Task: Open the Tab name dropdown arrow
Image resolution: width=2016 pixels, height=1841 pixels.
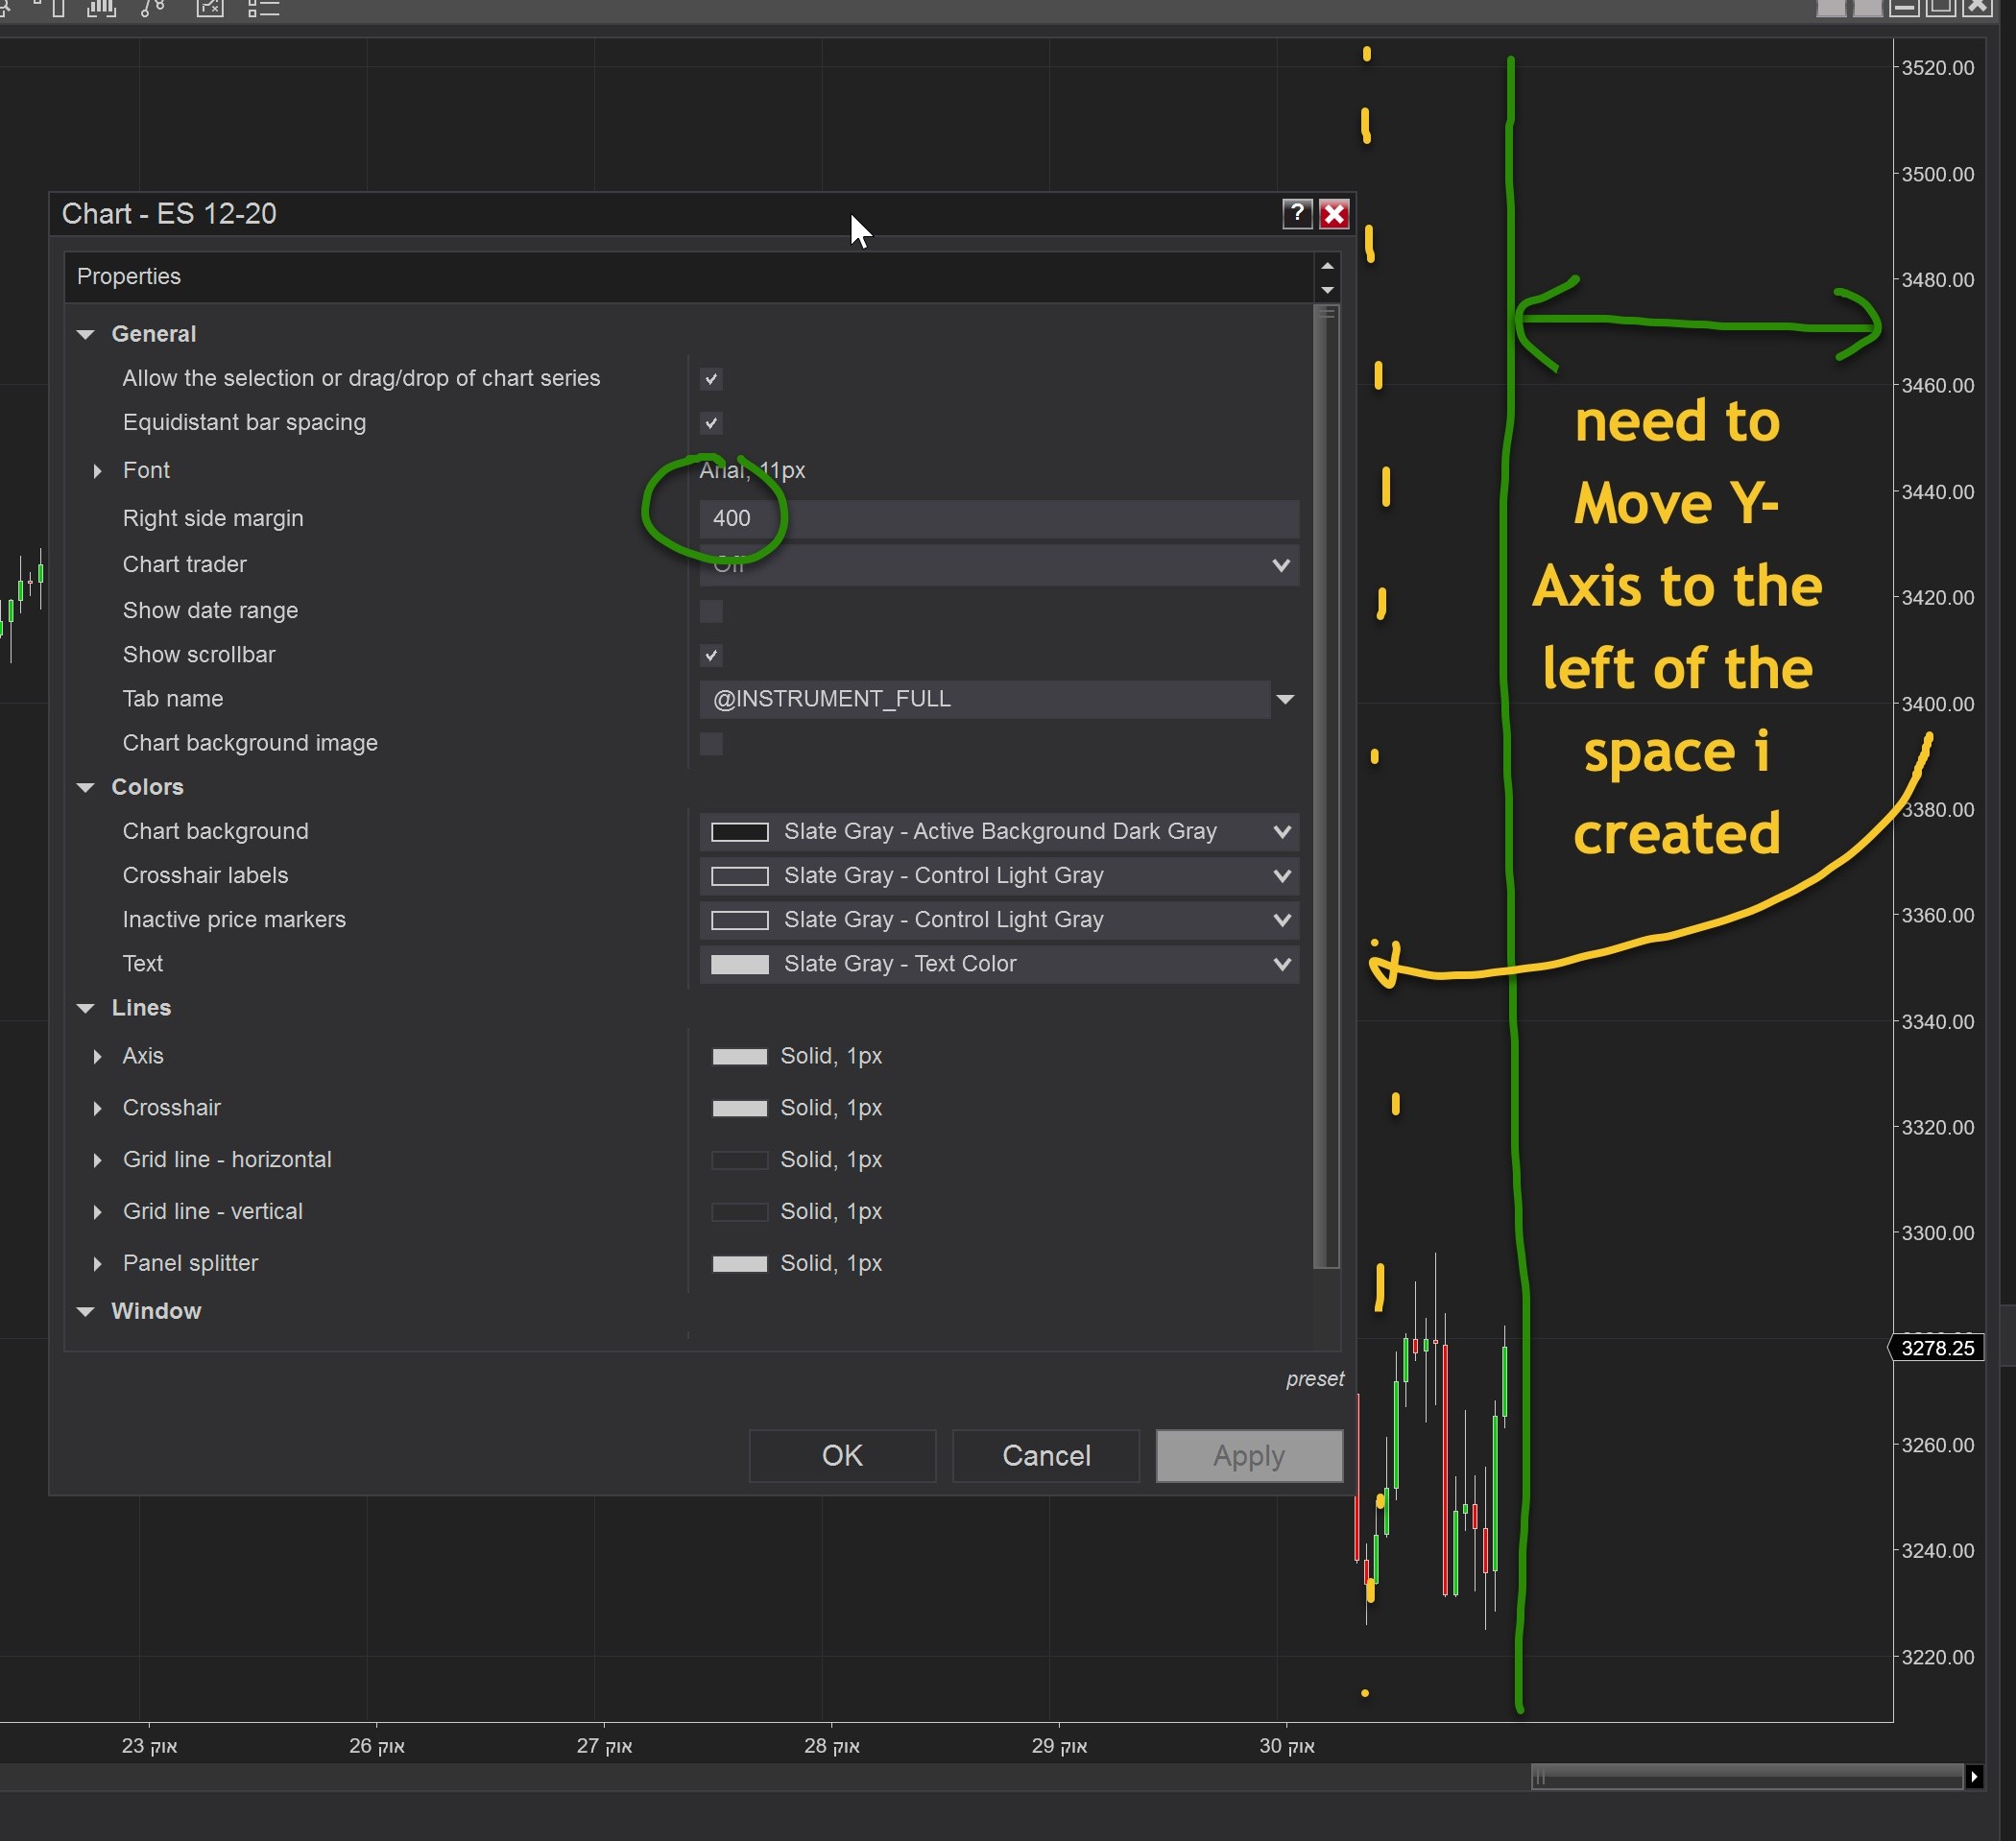Action: tap(1285, 699)
